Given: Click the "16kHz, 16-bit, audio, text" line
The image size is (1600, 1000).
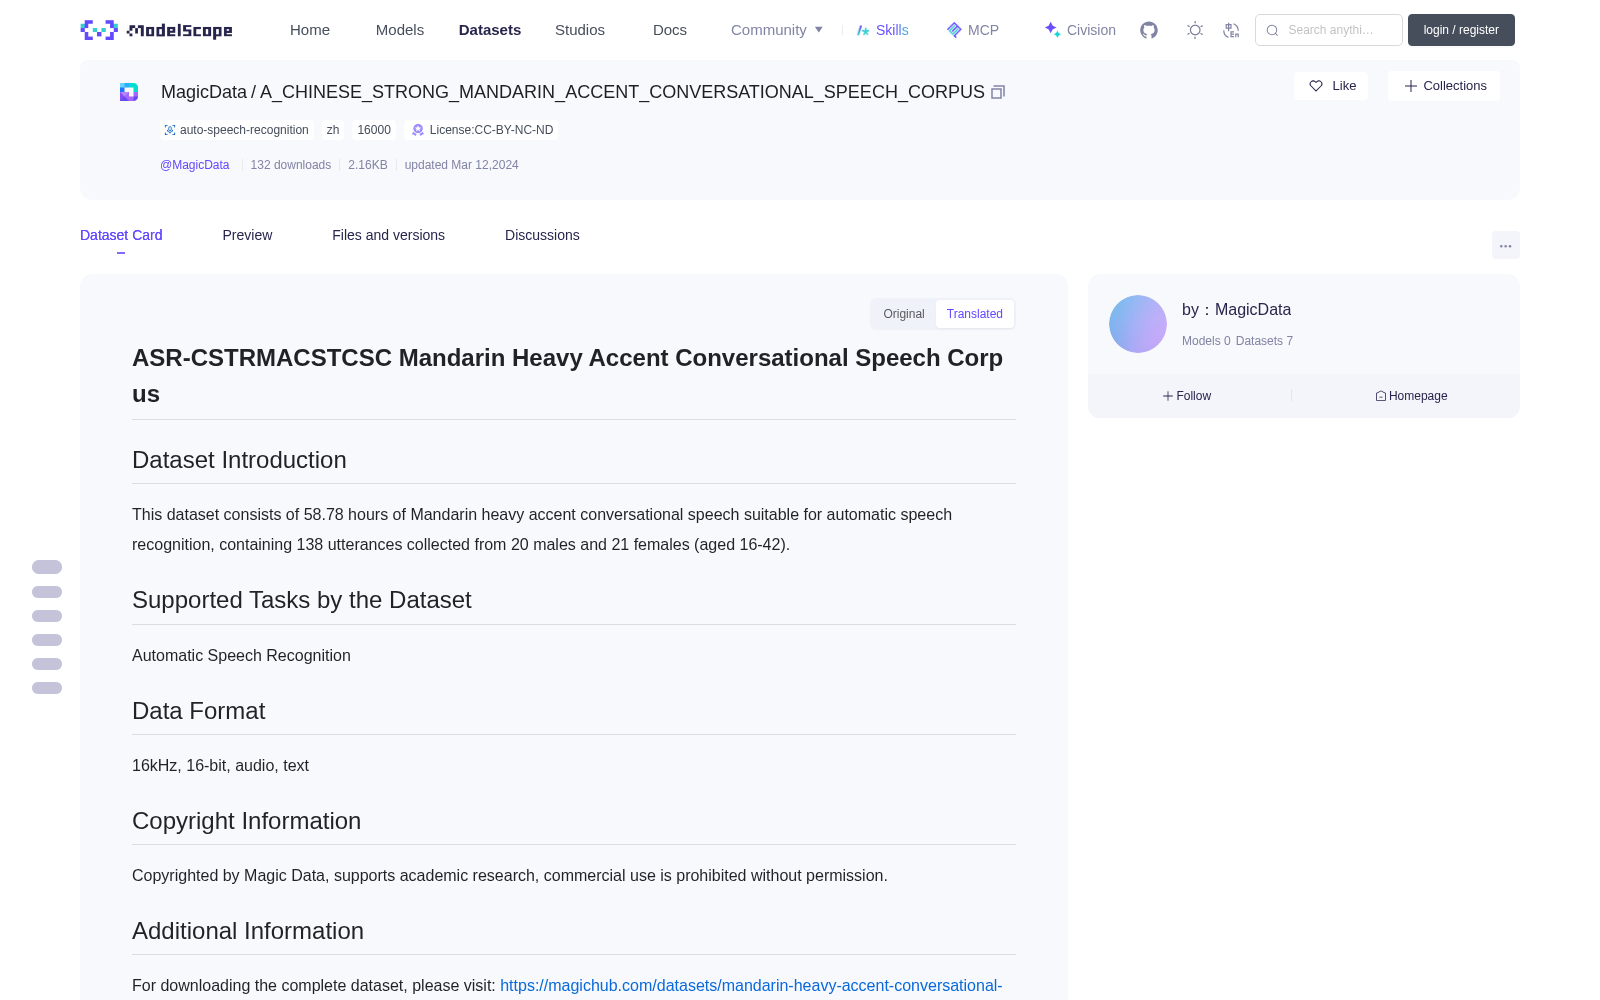Looking at the screenshot, I should [x=220, y=765].
